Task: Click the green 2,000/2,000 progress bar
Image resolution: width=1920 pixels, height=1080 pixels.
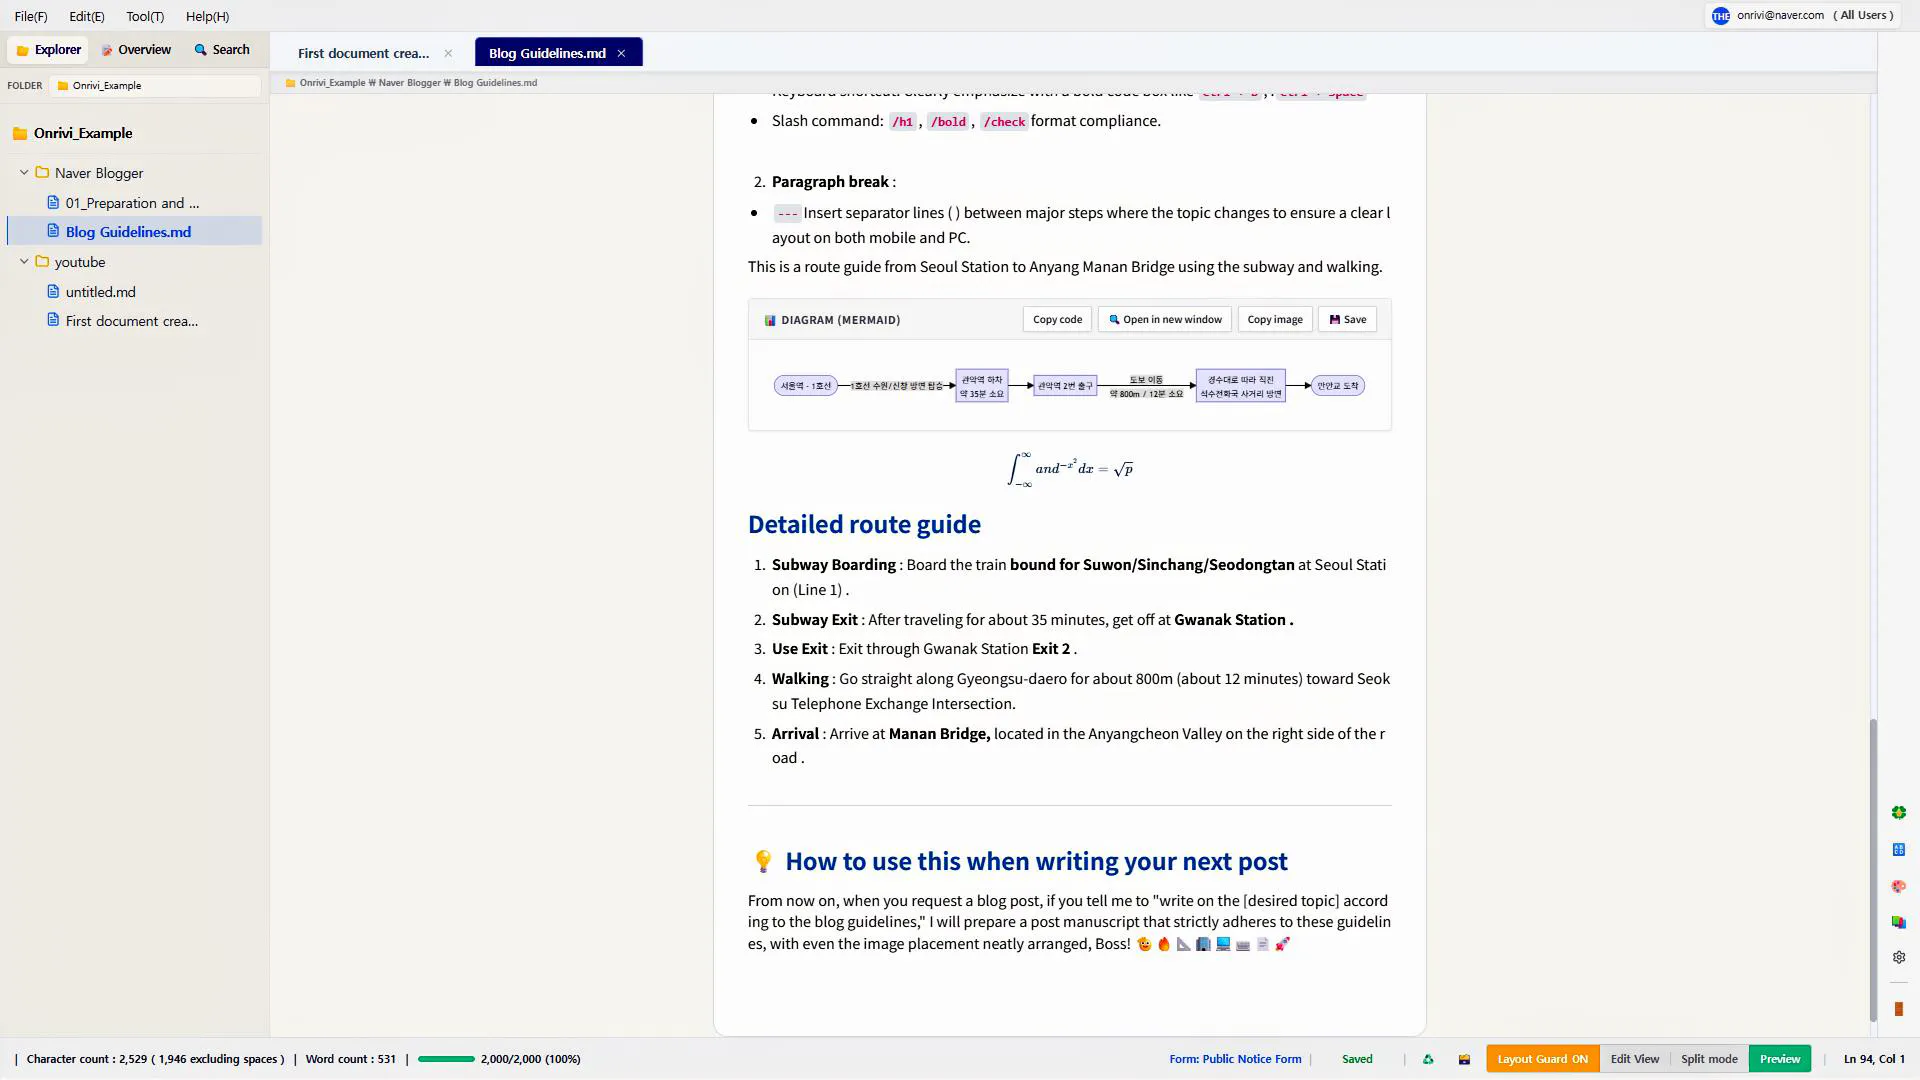Action: tap(446, 1059)
